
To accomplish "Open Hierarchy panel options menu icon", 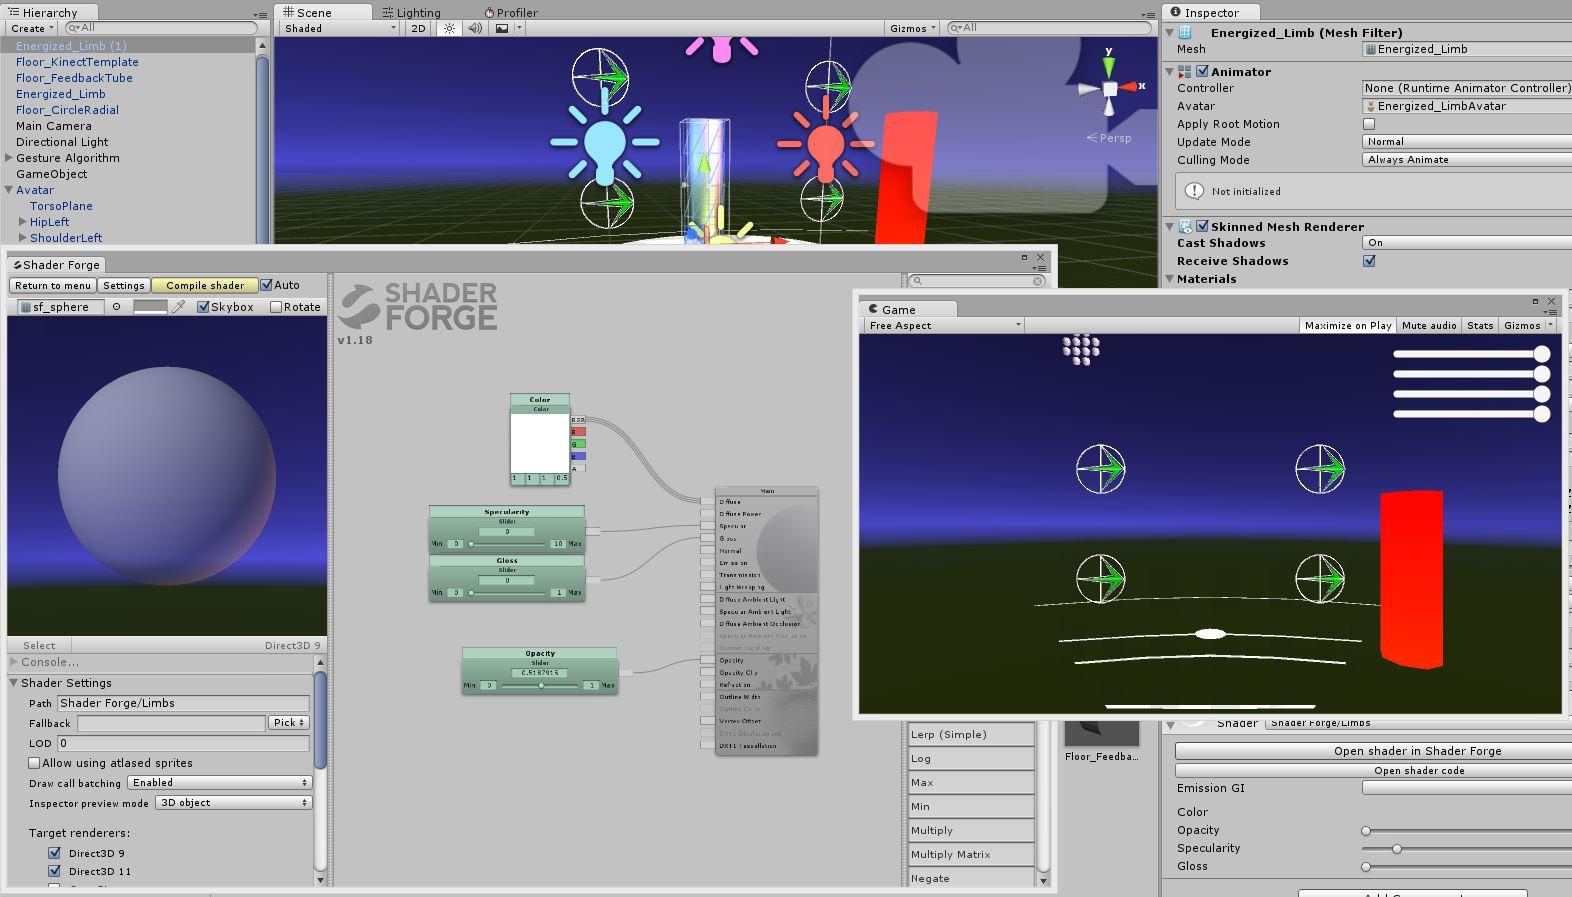I will 259,14.
